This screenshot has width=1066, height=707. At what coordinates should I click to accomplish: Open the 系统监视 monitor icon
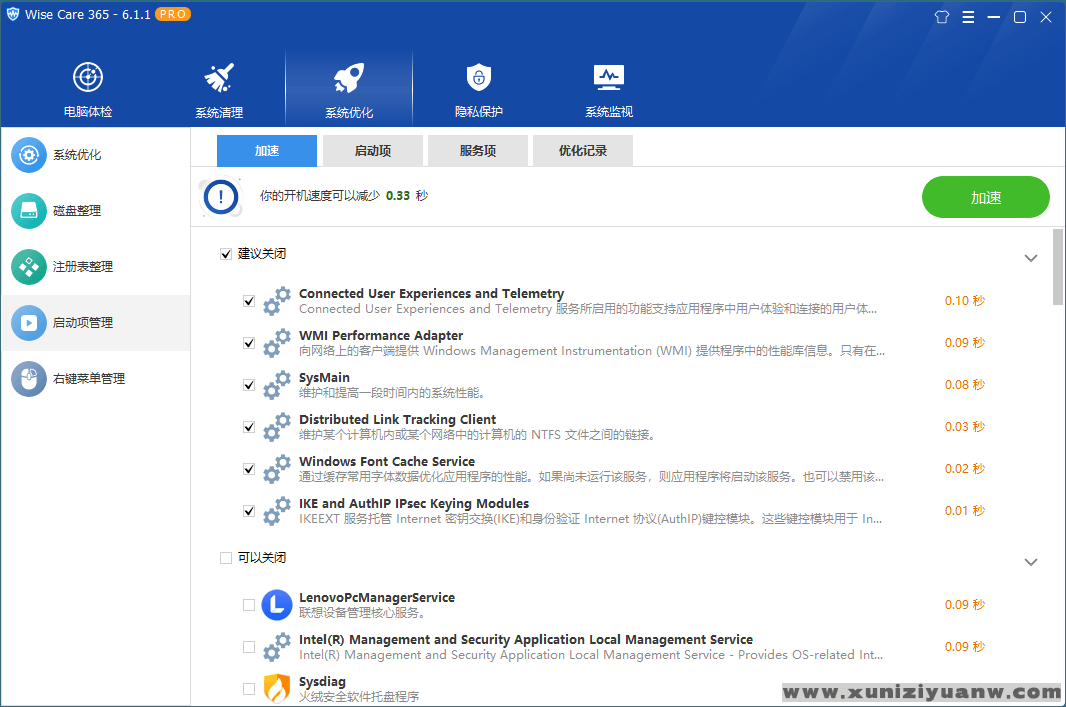tap(609, 78)
